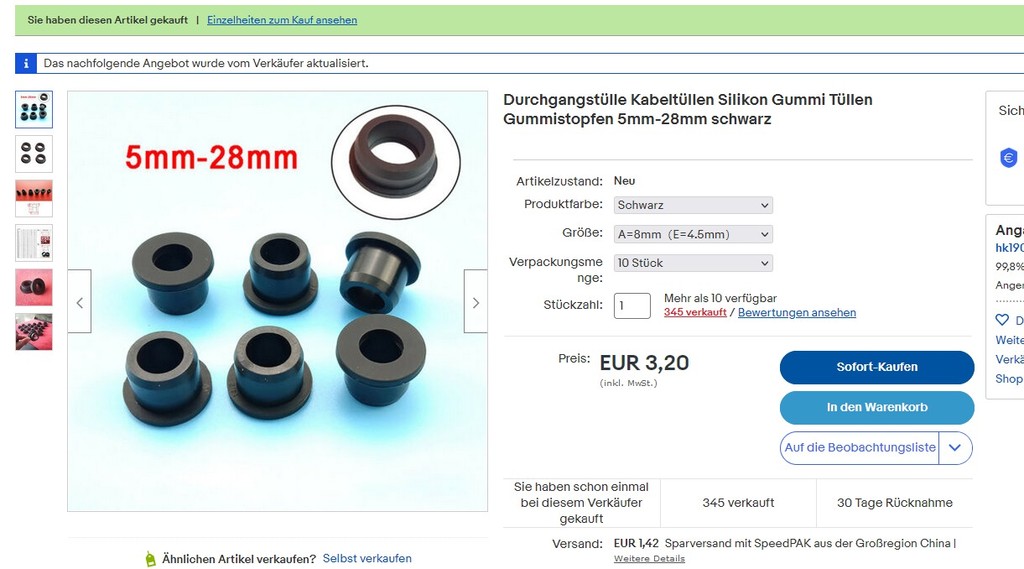Image resolution: width=1024 pixels, height=569 pixels.
Task: Open the Selbst verkaufen link
Action: coord(367,559)
